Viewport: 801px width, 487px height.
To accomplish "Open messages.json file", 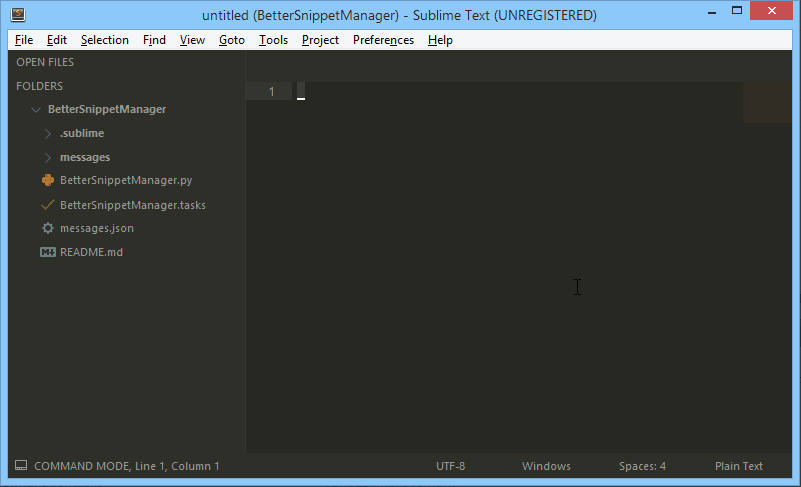I will coord(97,228).
